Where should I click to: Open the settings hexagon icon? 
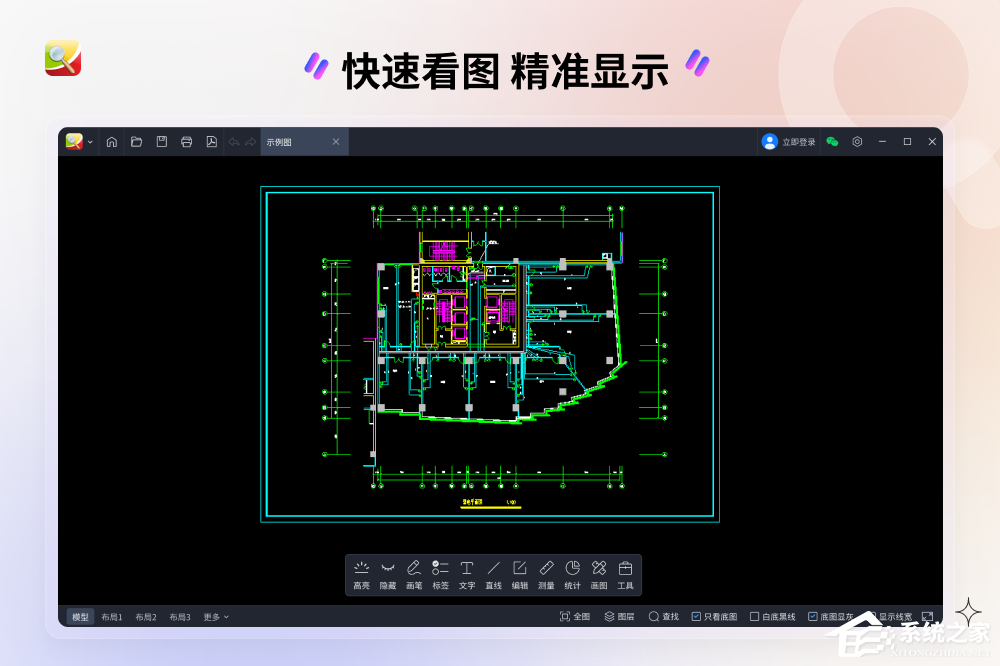(x=857, y=142)
